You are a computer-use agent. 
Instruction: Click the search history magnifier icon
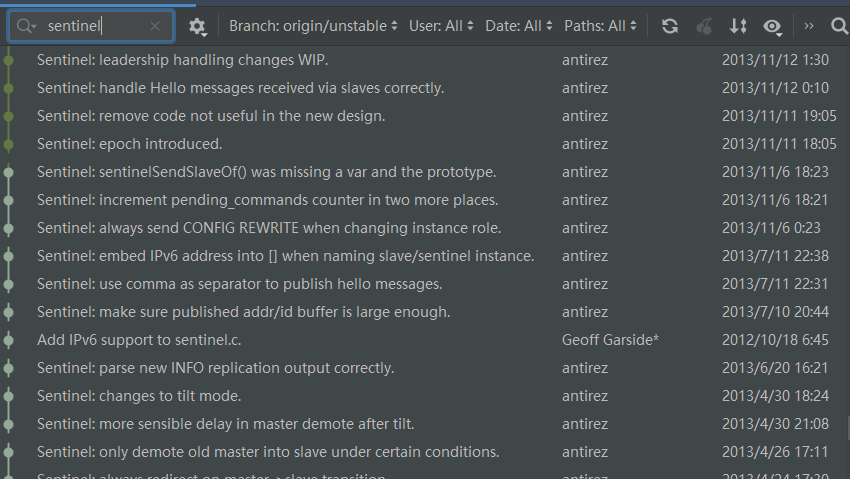point(26,26)
